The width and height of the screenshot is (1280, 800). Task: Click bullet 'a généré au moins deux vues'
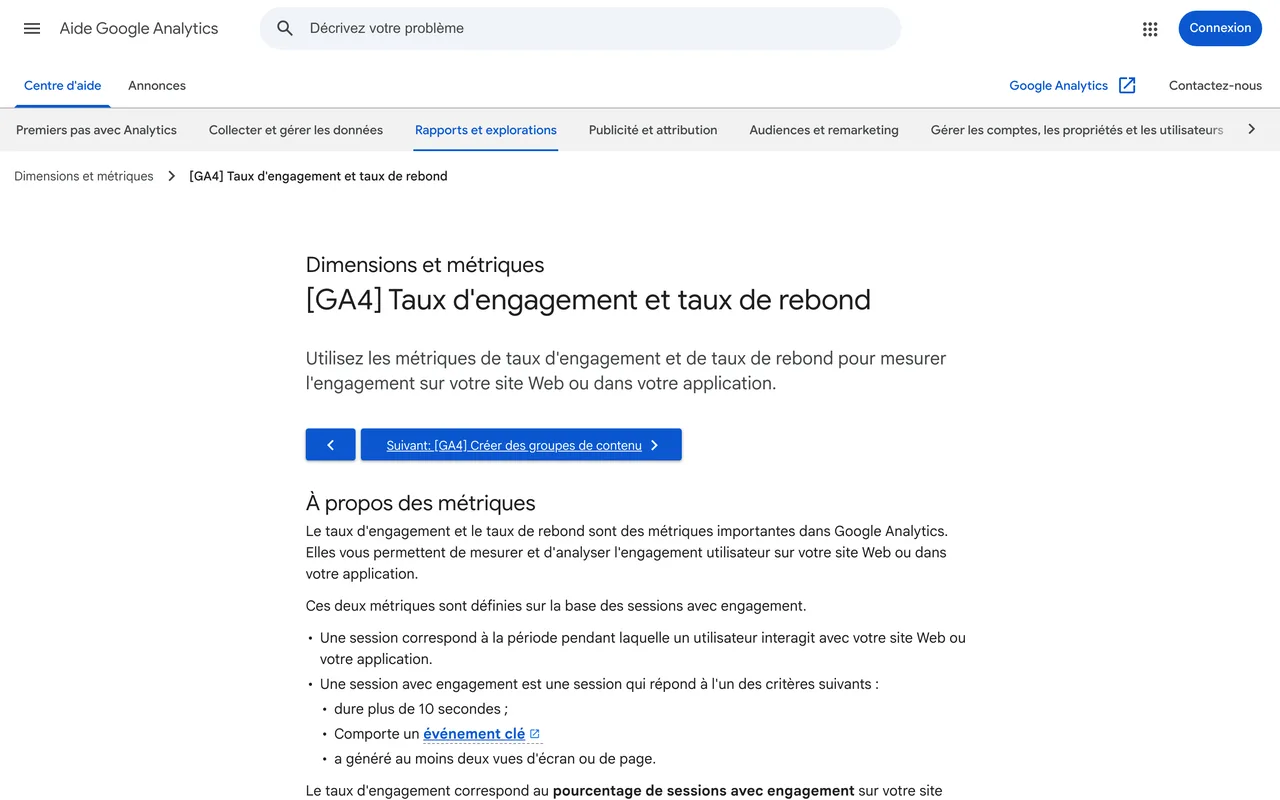click(x=495, y=759)
